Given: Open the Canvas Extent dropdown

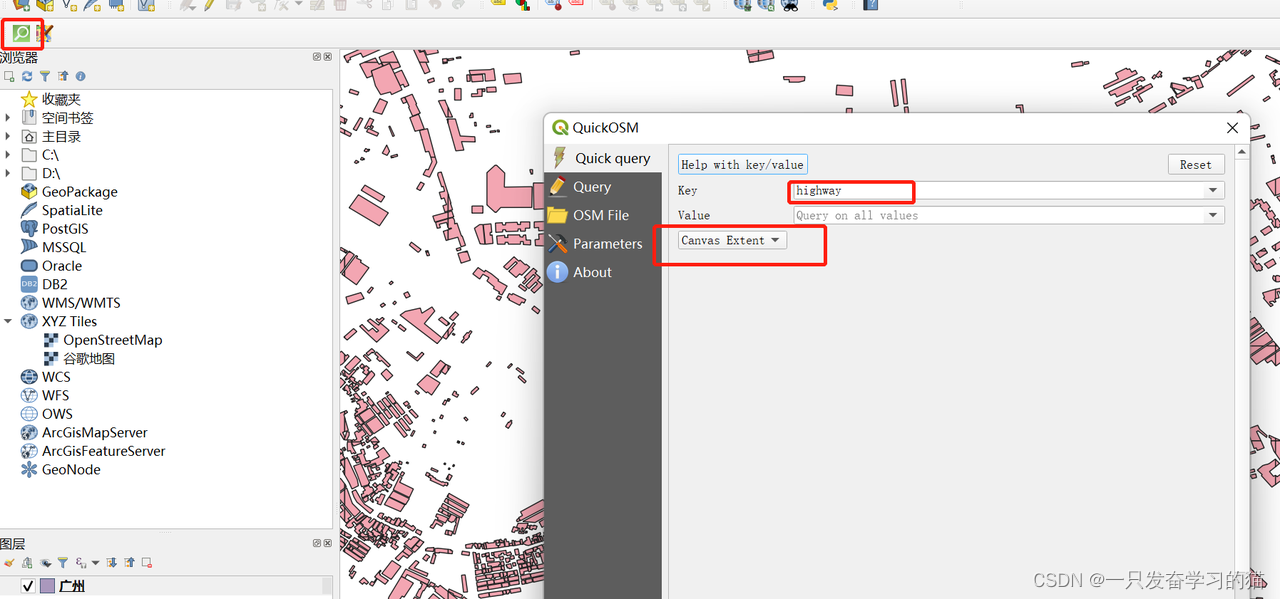Looking at the screenshot, I should pos(732,240).
